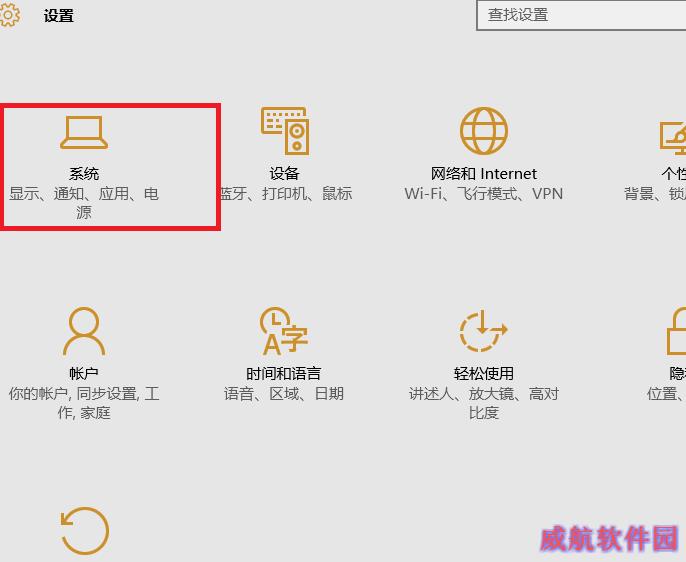
Task: Open the System laptop icon
Action: (84, 132)
